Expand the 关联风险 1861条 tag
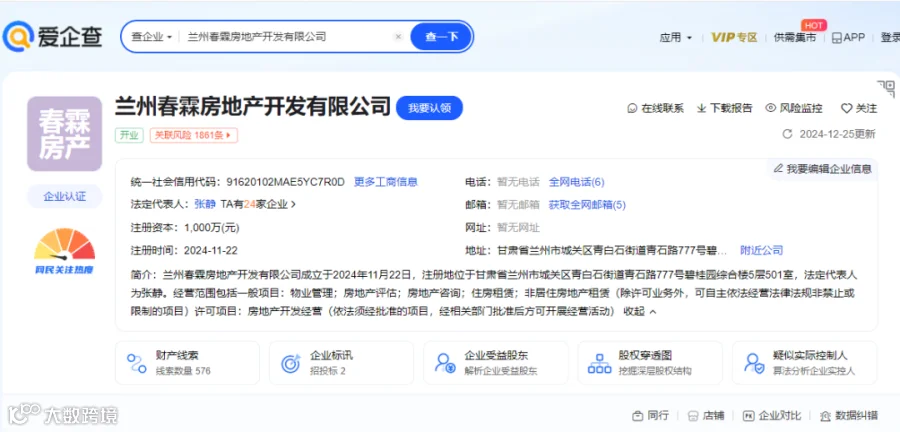Viewport: 900px width, 432px height. [x=193, y=135]
